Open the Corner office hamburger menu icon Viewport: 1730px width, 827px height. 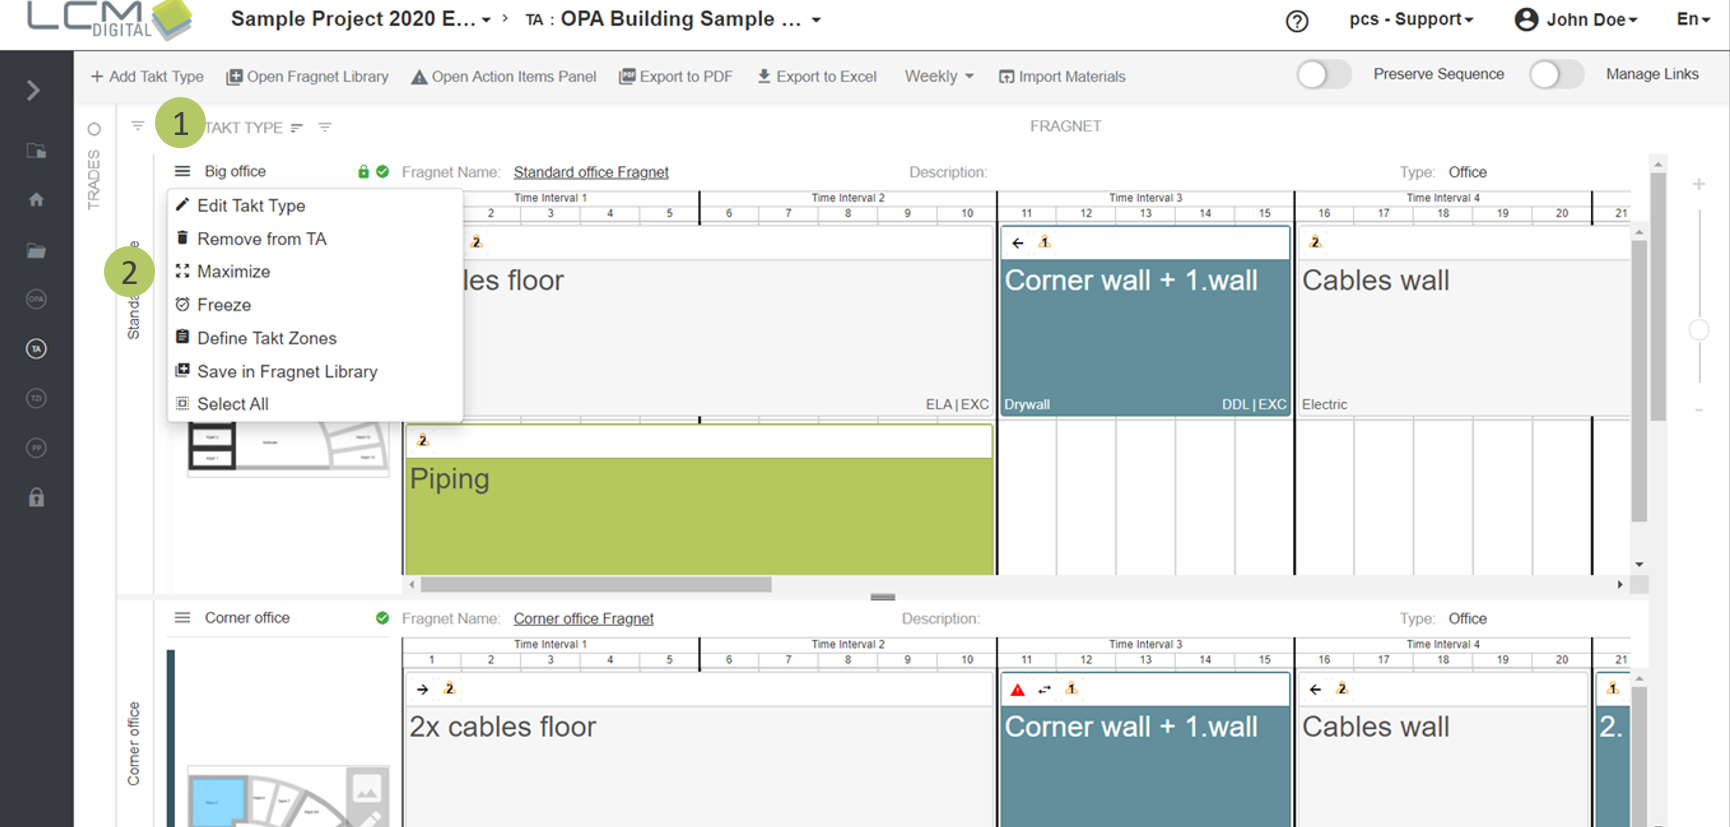coord(182,618)
